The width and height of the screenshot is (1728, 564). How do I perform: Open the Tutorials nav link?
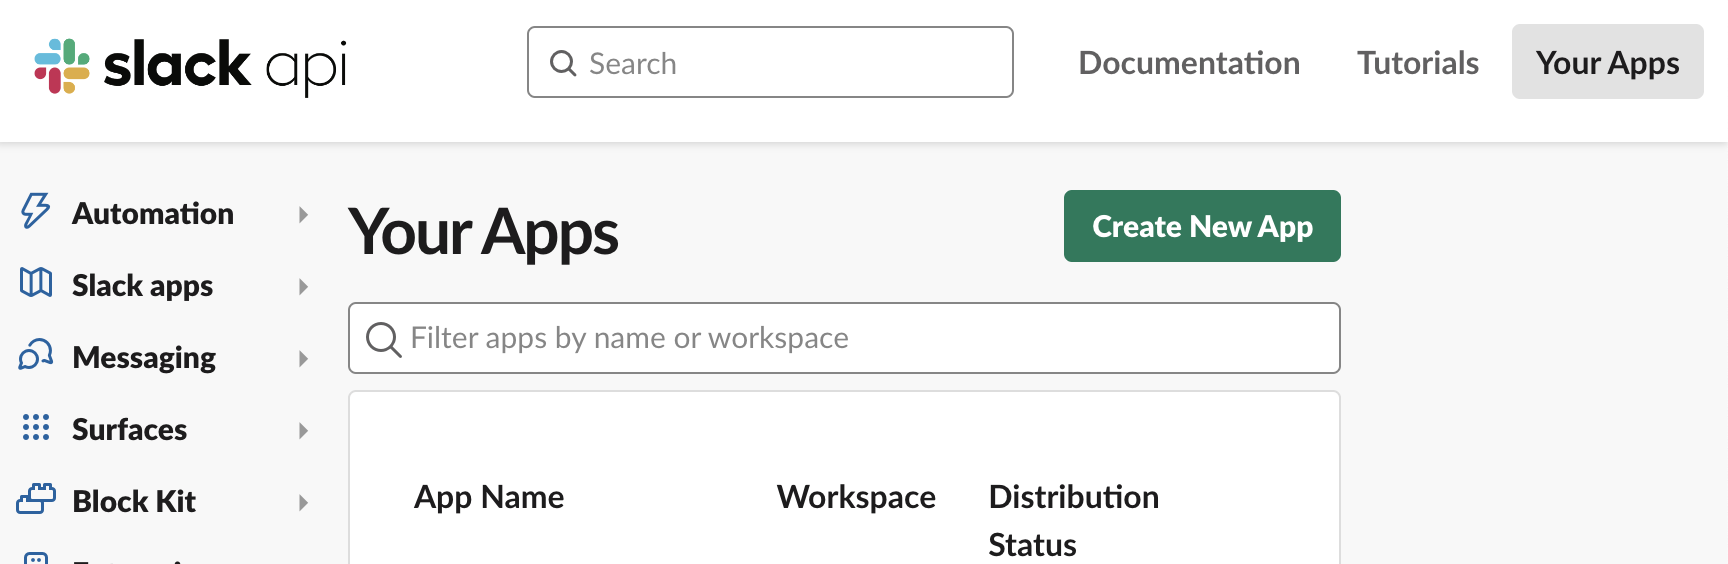pyautogui.click(x=1417, y=63)
